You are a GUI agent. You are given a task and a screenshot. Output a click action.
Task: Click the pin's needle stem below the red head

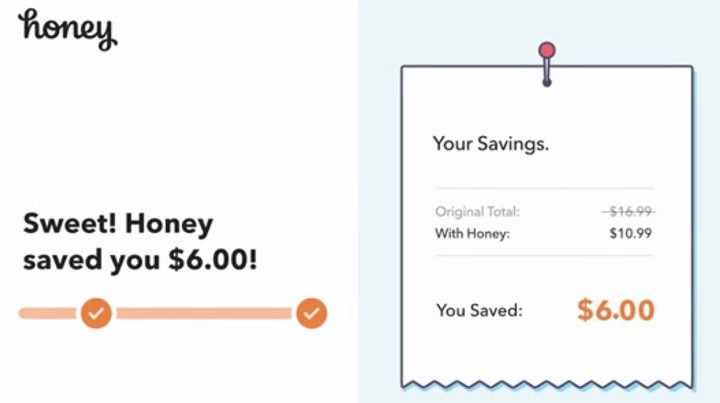pos(546,72)
